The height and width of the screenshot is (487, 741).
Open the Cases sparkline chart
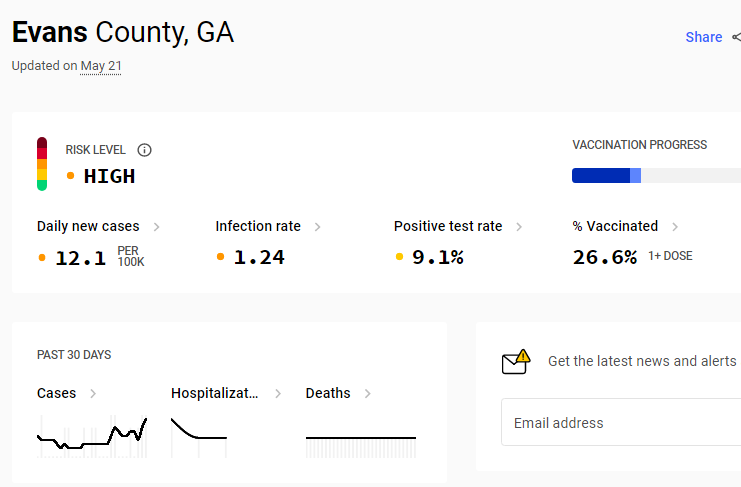tap(92, 436)
